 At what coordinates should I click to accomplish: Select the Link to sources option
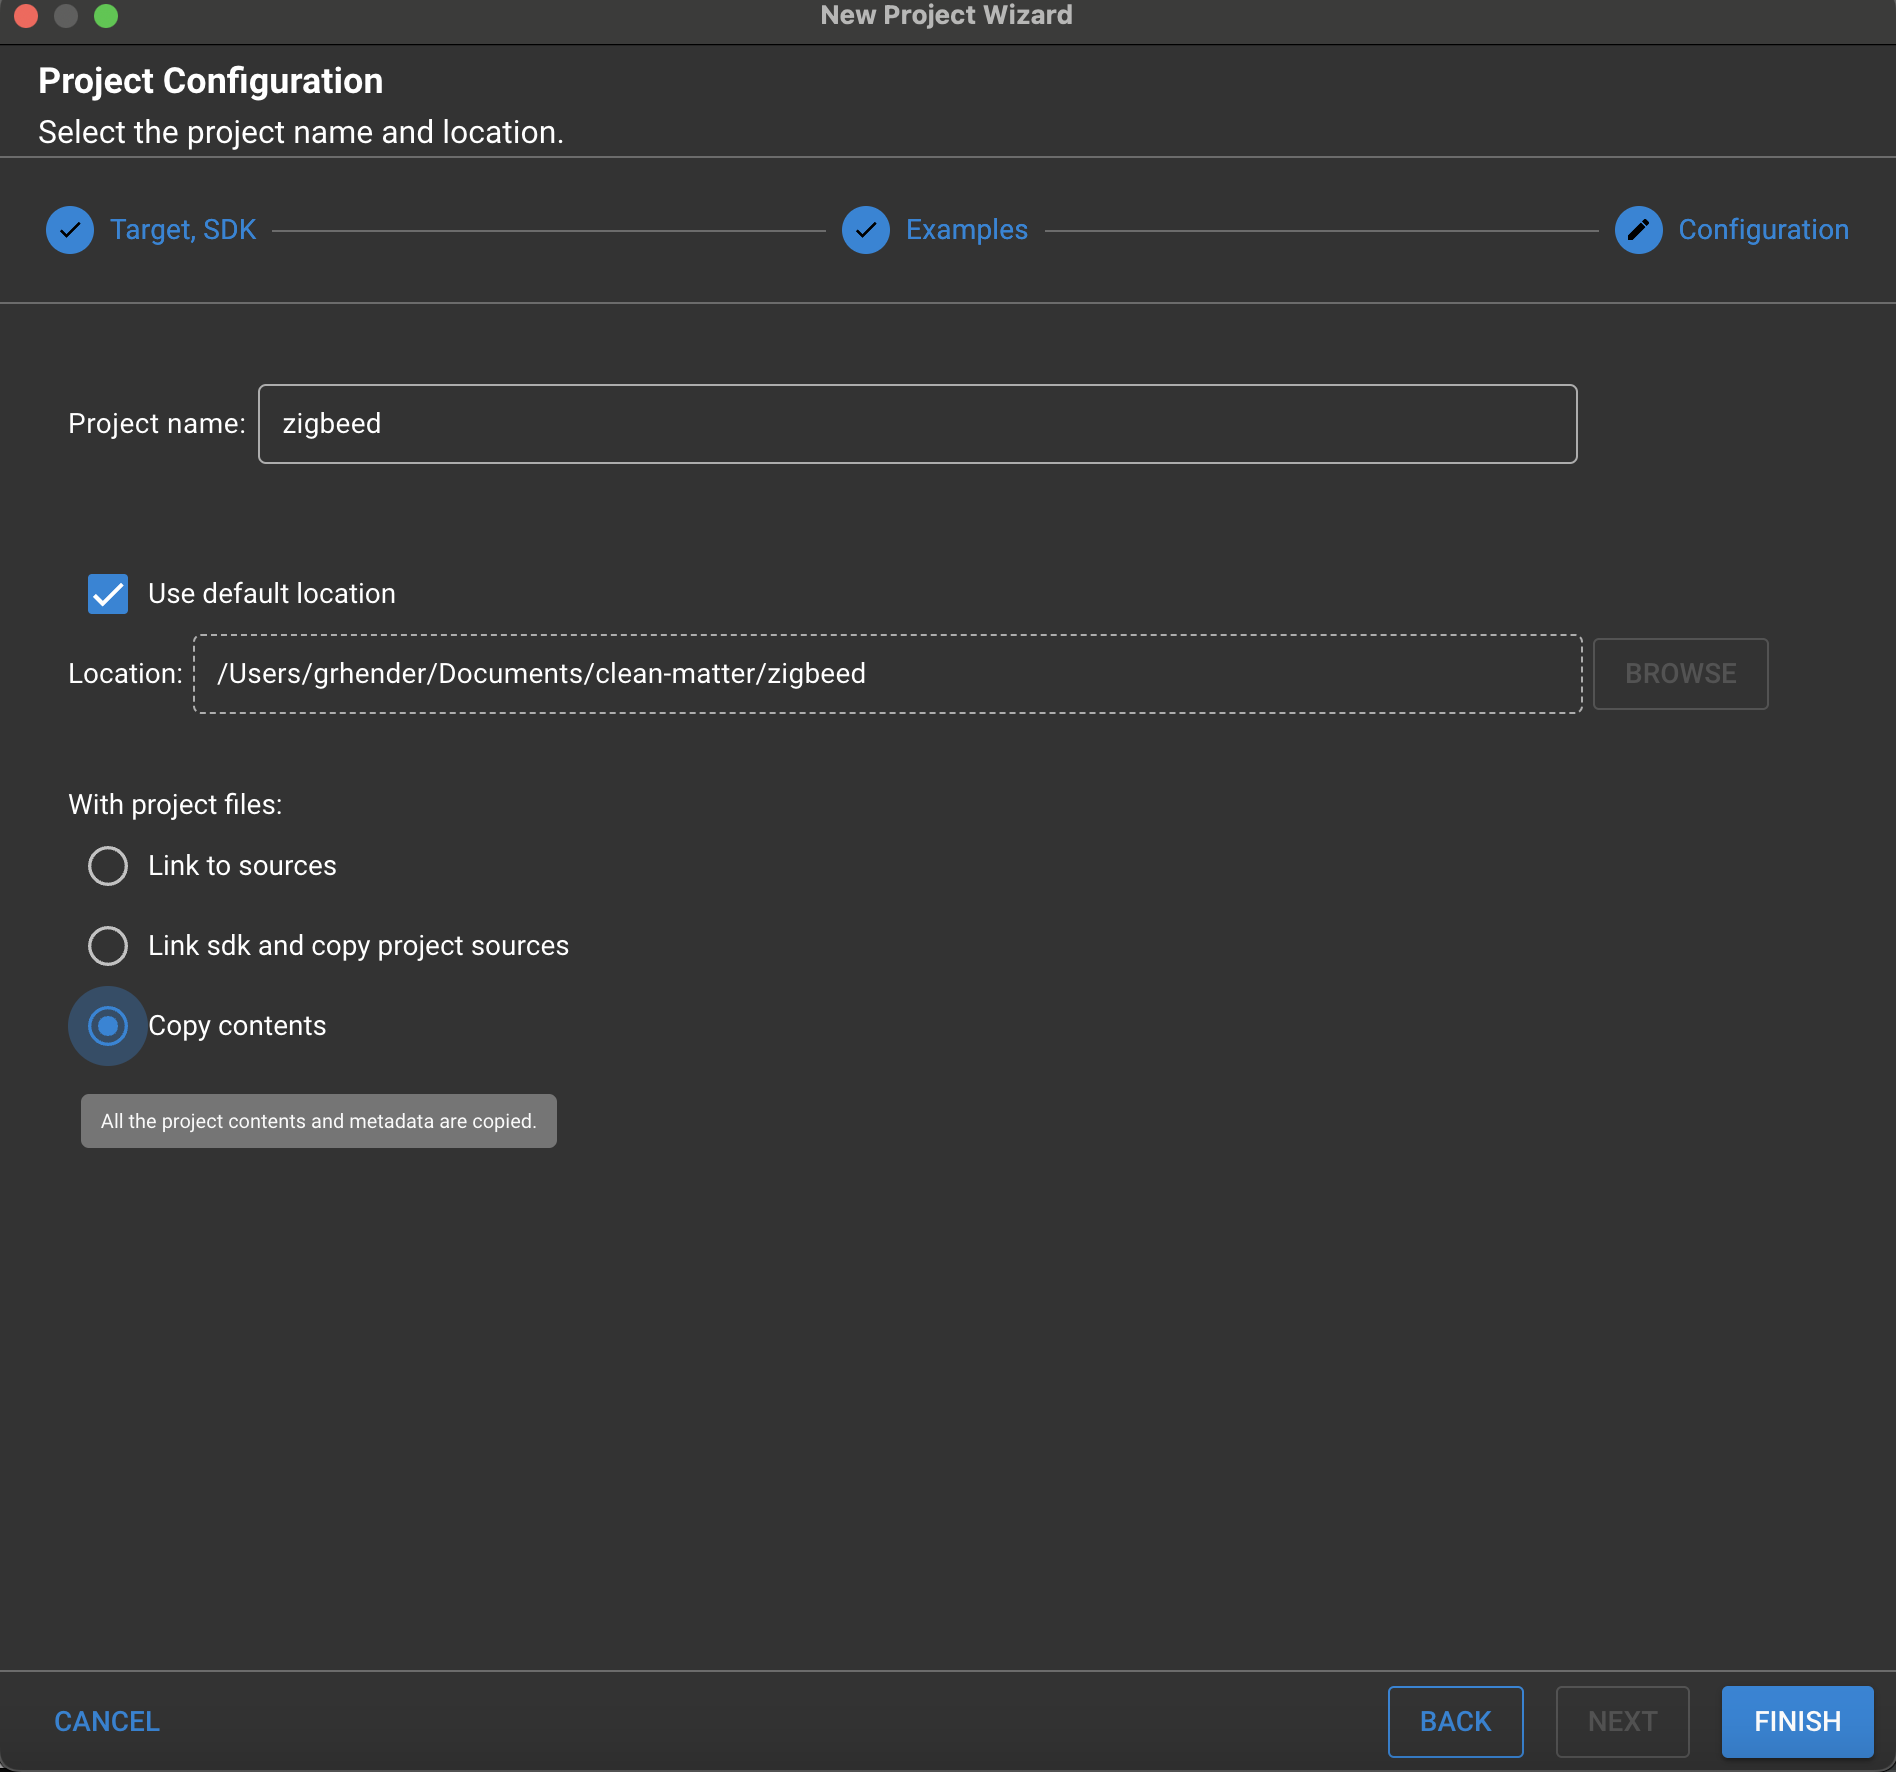(108, 866)
